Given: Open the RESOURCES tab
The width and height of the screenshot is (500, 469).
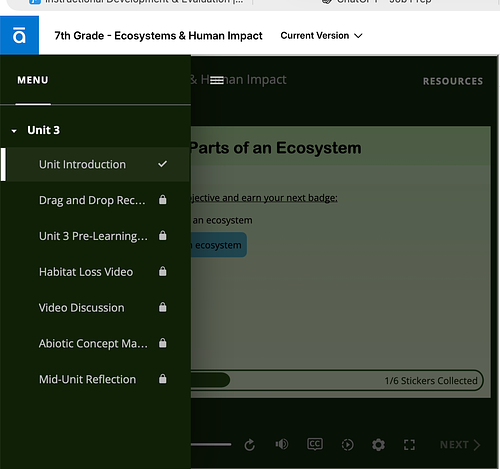Looking at the screenshot, I should point(453,81).
